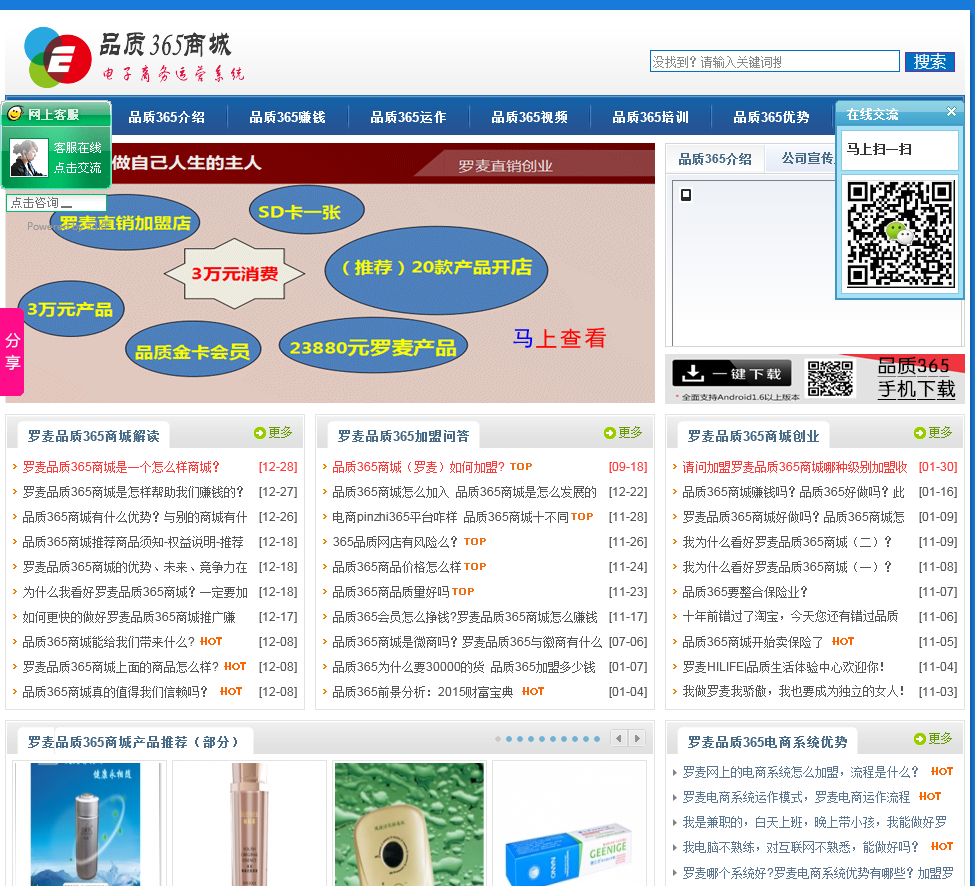The width and height of the screenshot is (975, 886).
Task: Click the 马上扫一扫 text in chat panel
Action: 879,149
